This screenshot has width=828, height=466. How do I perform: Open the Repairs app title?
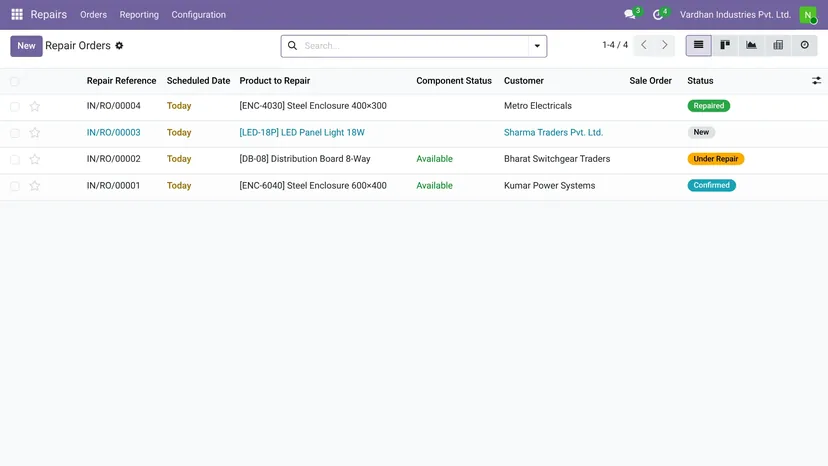point(49,15)
